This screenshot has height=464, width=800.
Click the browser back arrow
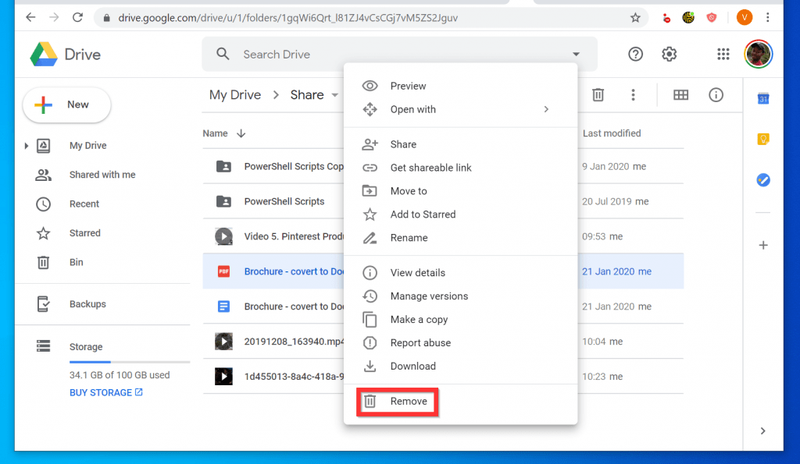[x=31, y=17]
